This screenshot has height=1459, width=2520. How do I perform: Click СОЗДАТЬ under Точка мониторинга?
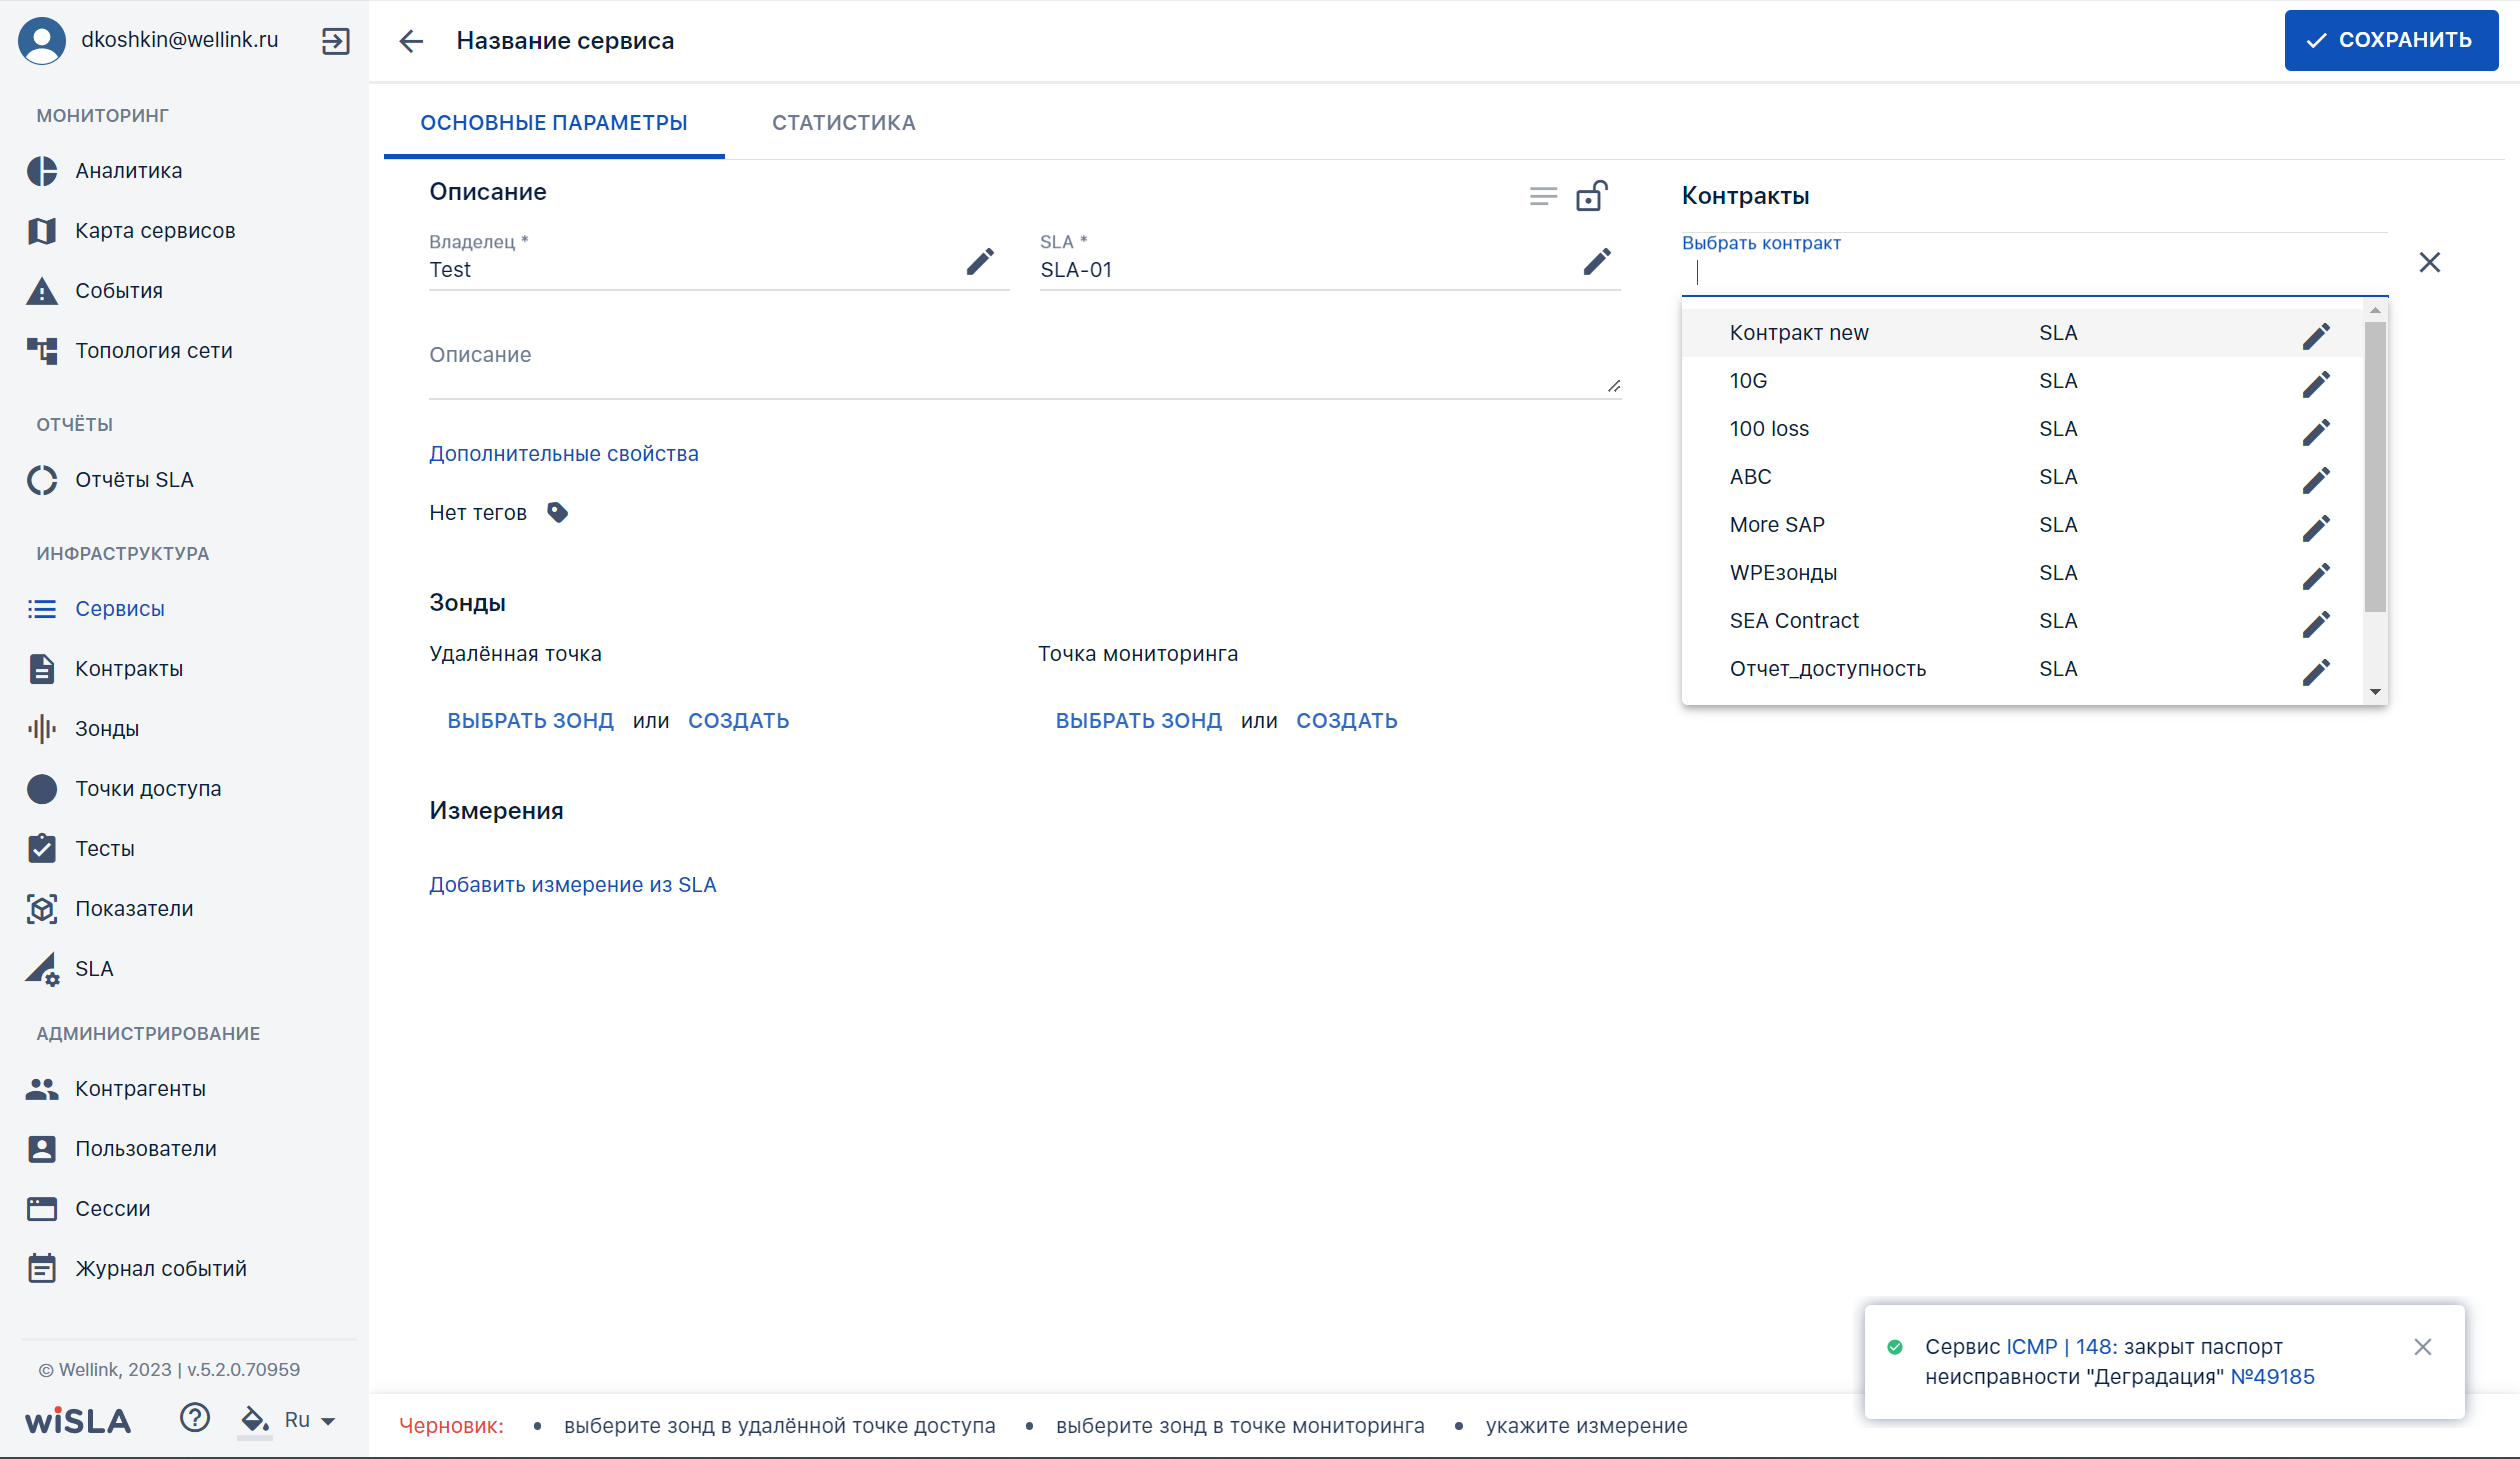coord(1346,721)
